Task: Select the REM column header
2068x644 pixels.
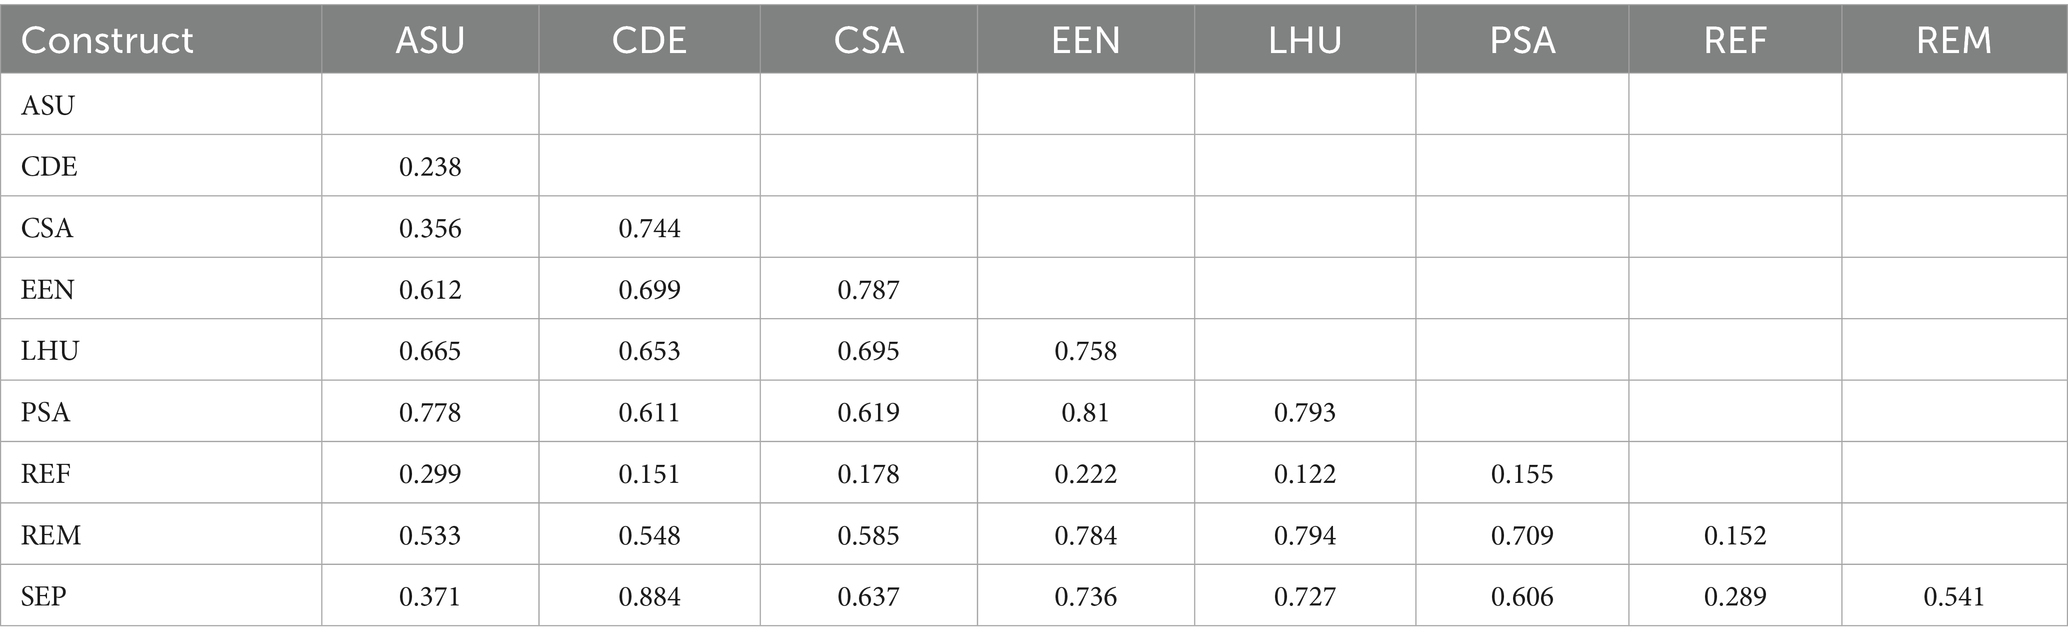Action: click(1953, 40)
